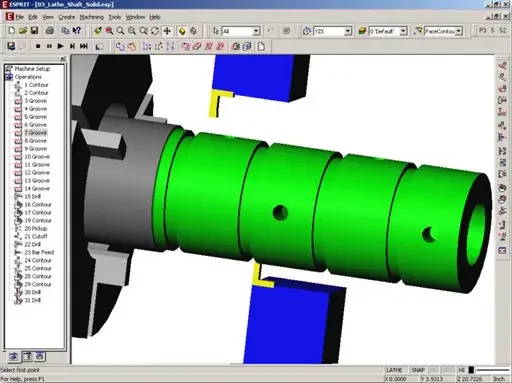Viewport: 512px width, 383px height.
Task: Open the YZX work plane dropdown
Action: click(x=348, y=31)
